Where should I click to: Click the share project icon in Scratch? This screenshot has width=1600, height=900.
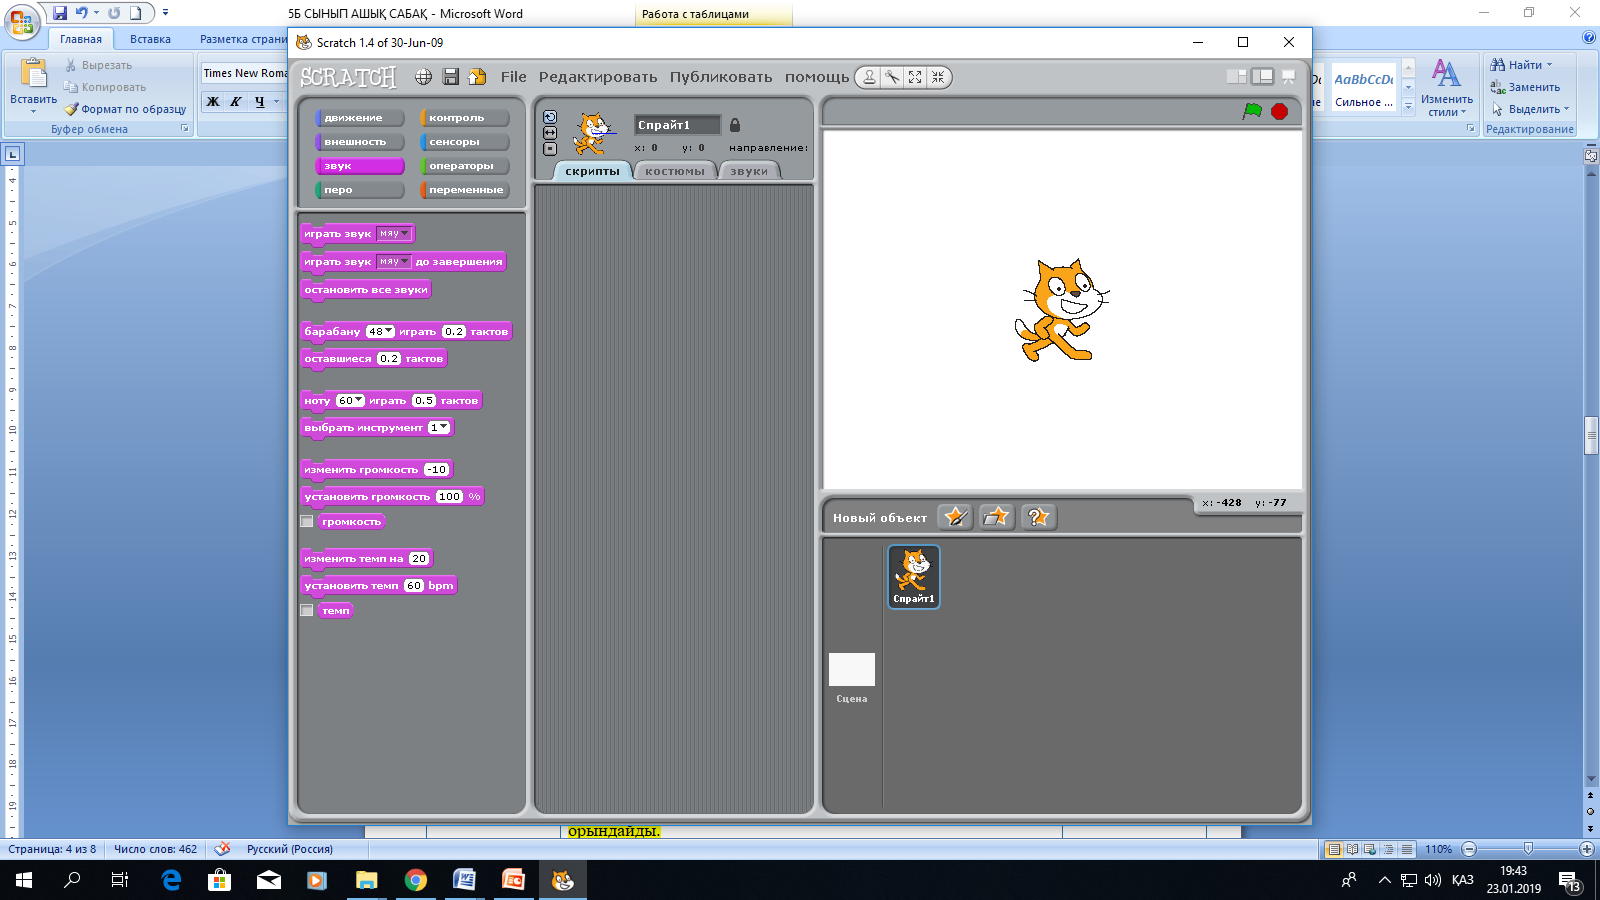(x=478, y=77)
